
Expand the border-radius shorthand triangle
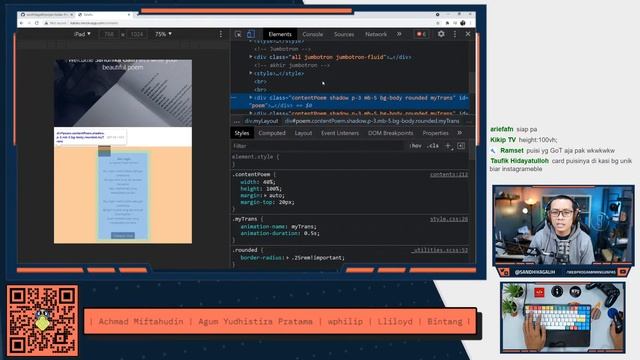coord(288,258)
